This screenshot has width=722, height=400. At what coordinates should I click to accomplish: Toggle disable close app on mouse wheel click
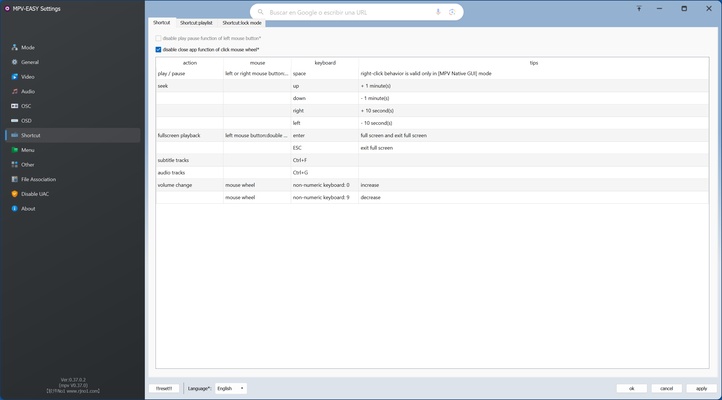158,49
